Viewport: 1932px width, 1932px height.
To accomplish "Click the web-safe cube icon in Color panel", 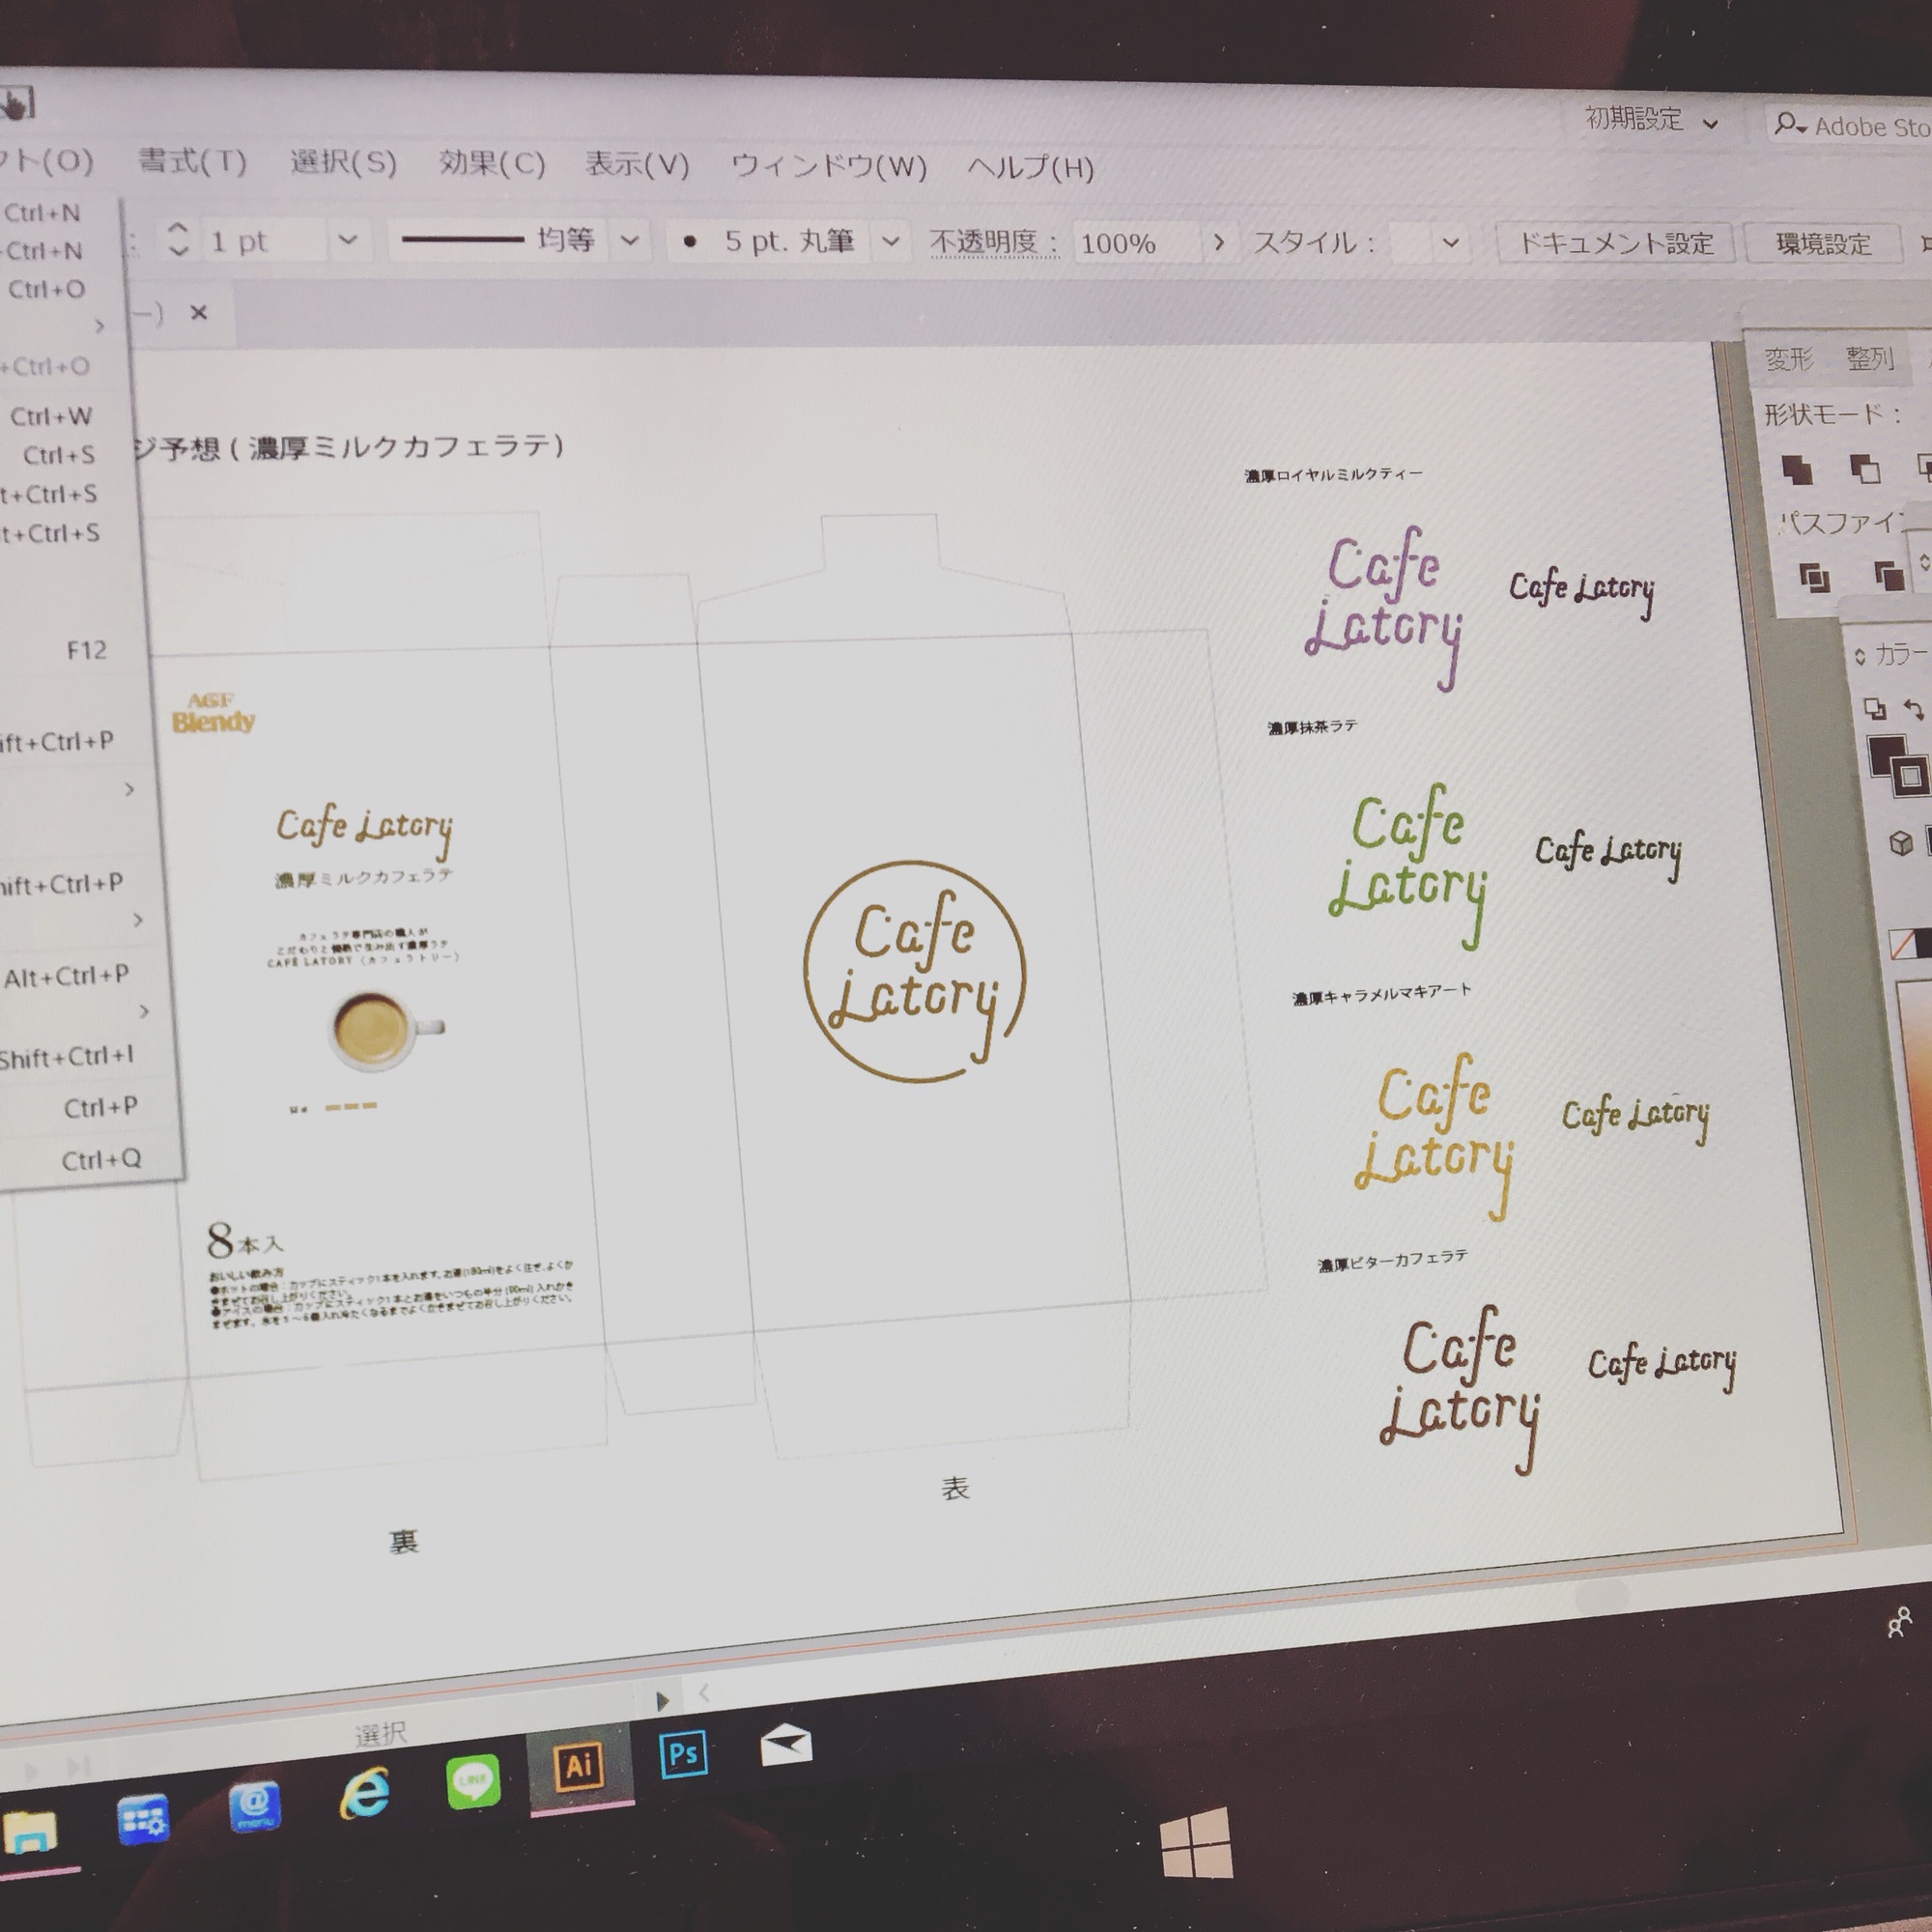I will (x=1901, y=843).
